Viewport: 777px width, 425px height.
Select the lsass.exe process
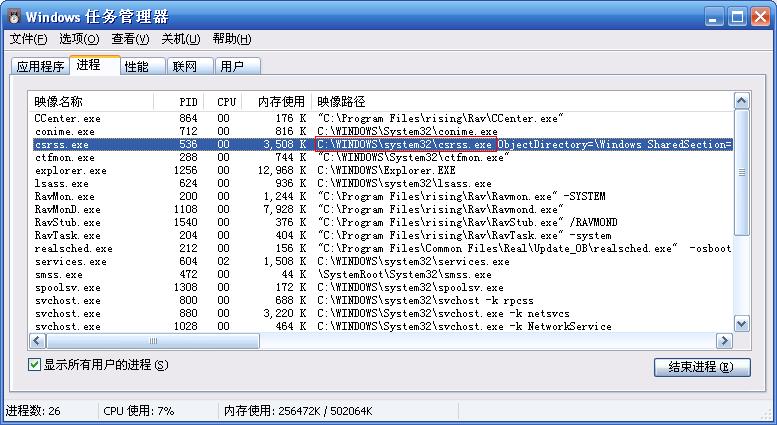coord(381,183)
